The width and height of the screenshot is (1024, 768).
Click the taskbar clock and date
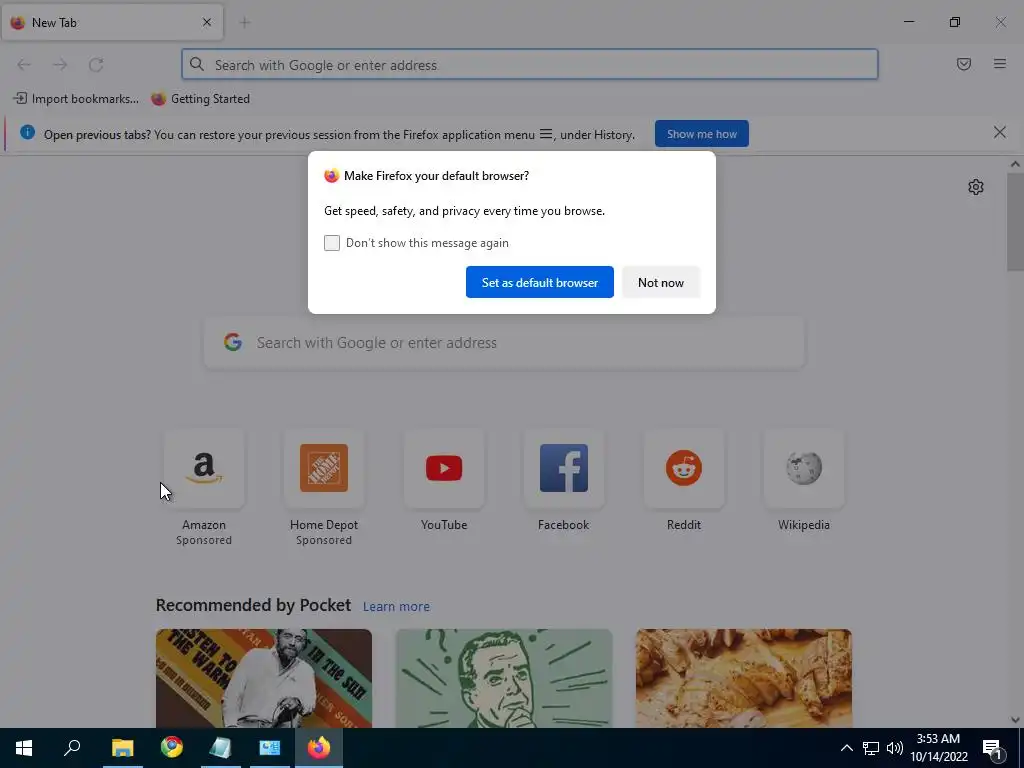(938, 748)
